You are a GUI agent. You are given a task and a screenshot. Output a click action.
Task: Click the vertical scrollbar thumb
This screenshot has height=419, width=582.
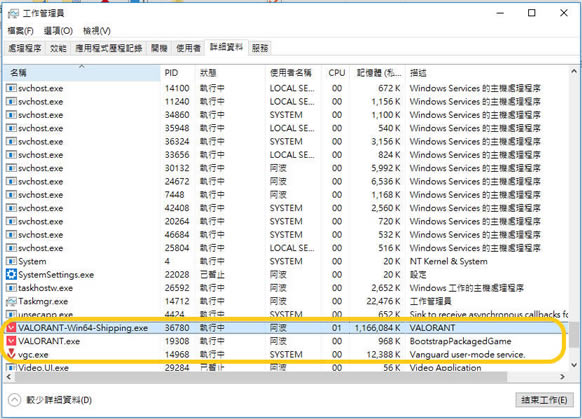coord(574,334)
